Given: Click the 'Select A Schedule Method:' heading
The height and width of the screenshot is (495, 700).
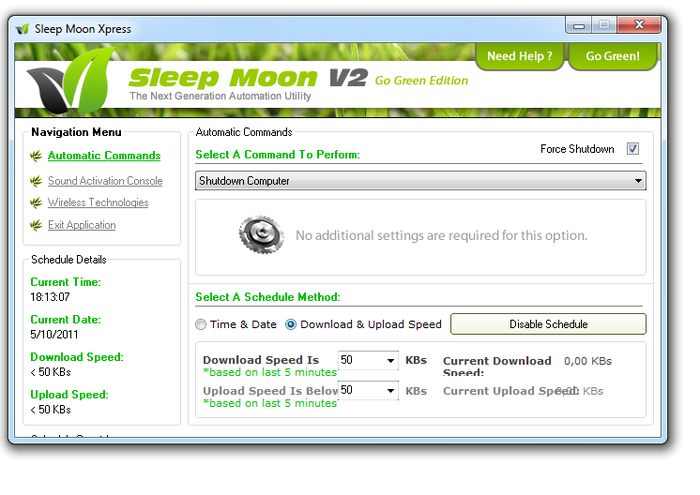Looking at the screenshot, I should click(268, 297).
